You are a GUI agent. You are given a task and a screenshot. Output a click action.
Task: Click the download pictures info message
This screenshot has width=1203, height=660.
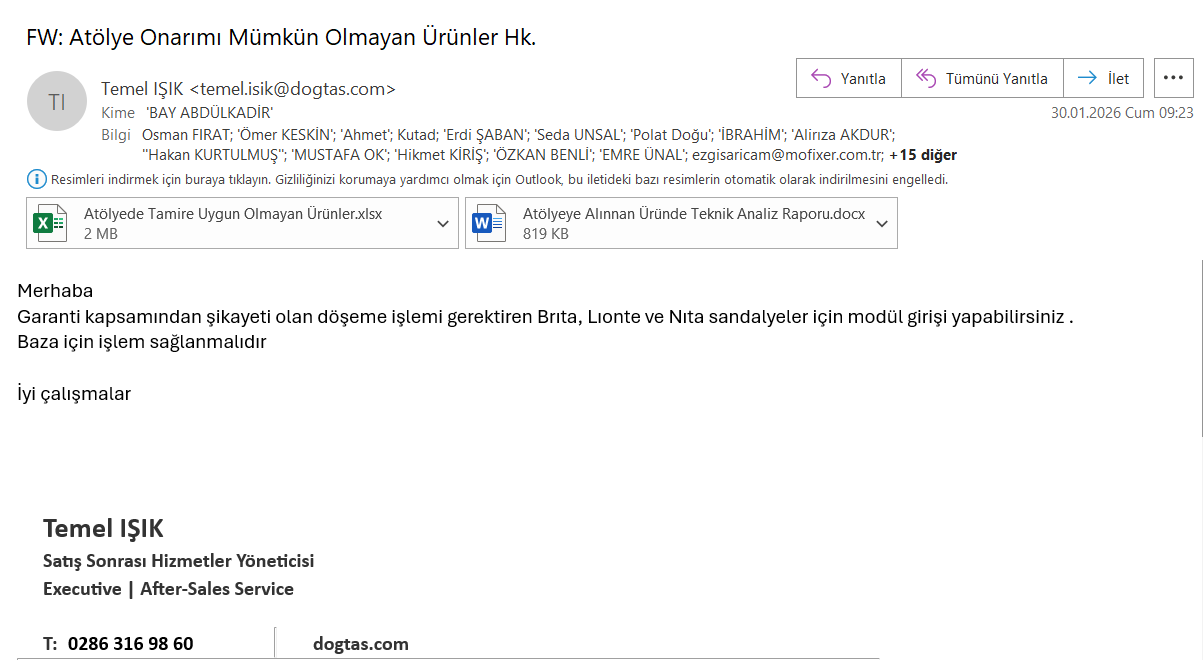pyautogui.click(x=499, y=180)
